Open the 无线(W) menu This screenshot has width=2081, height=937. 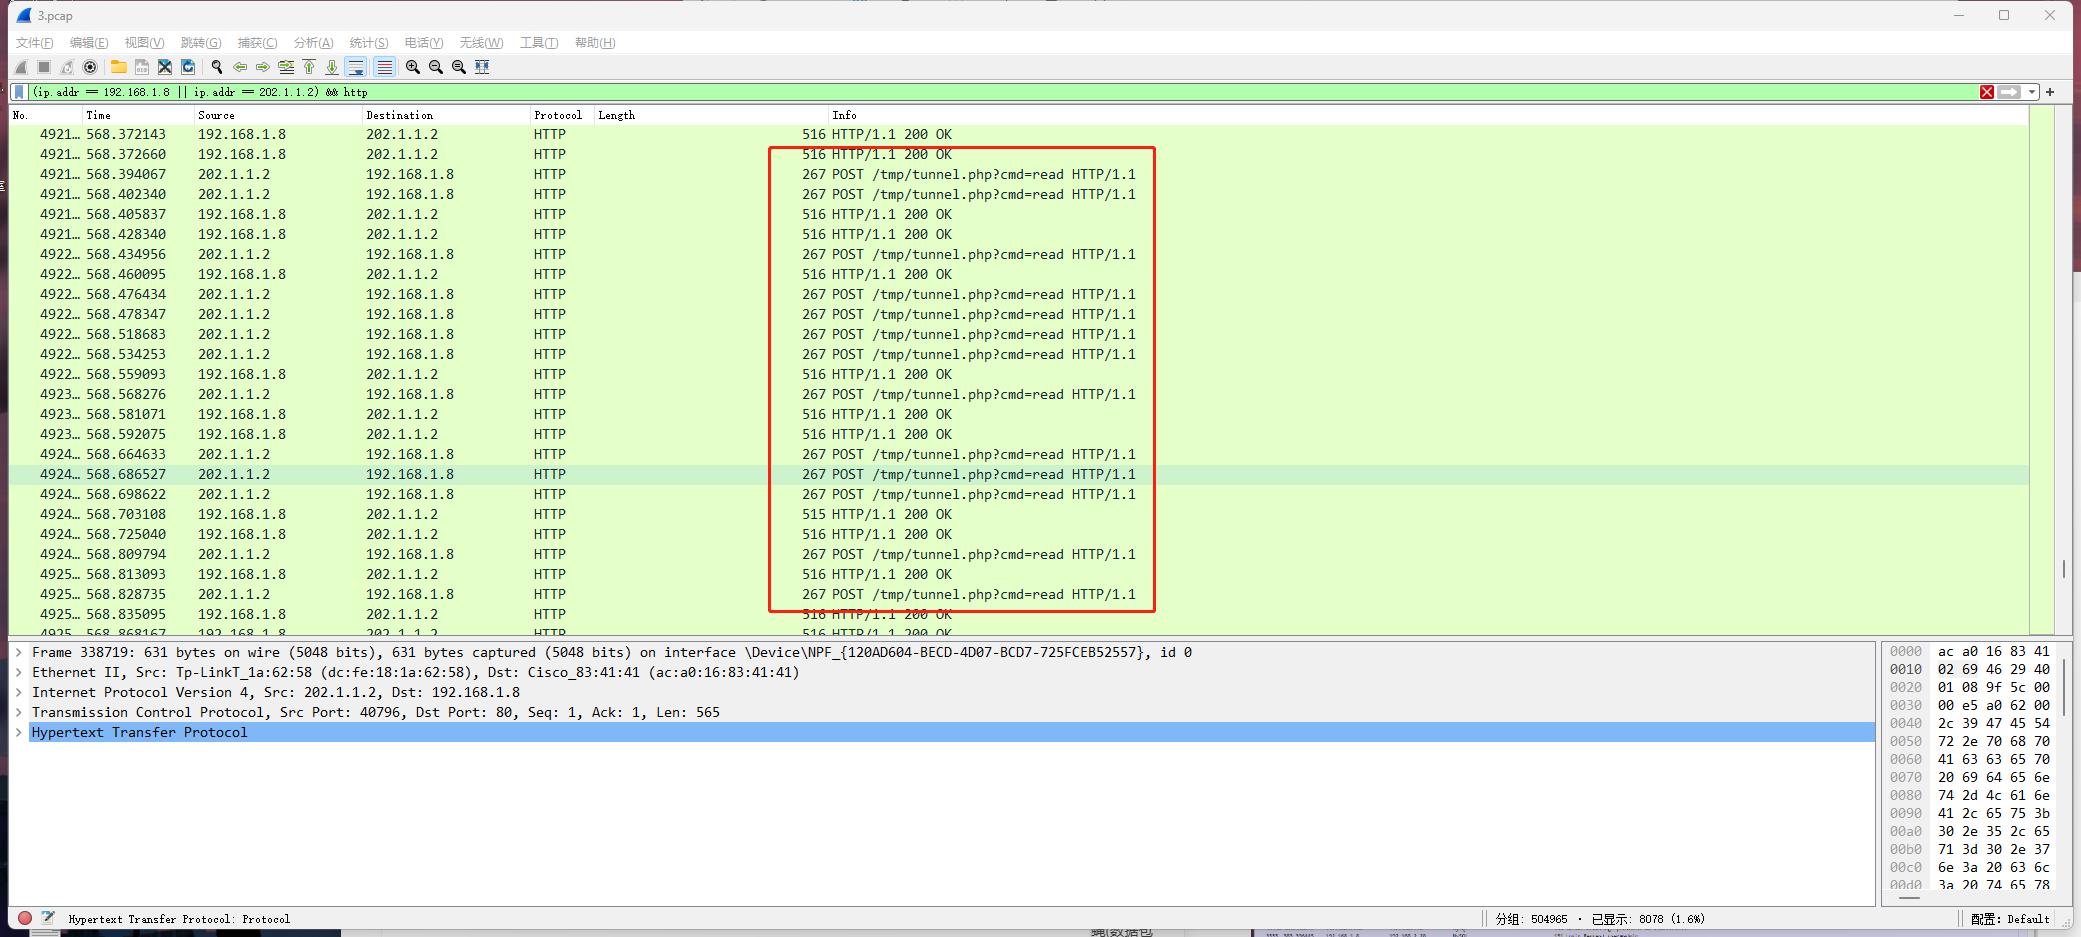pyautogui.click(x=481, y=43)
